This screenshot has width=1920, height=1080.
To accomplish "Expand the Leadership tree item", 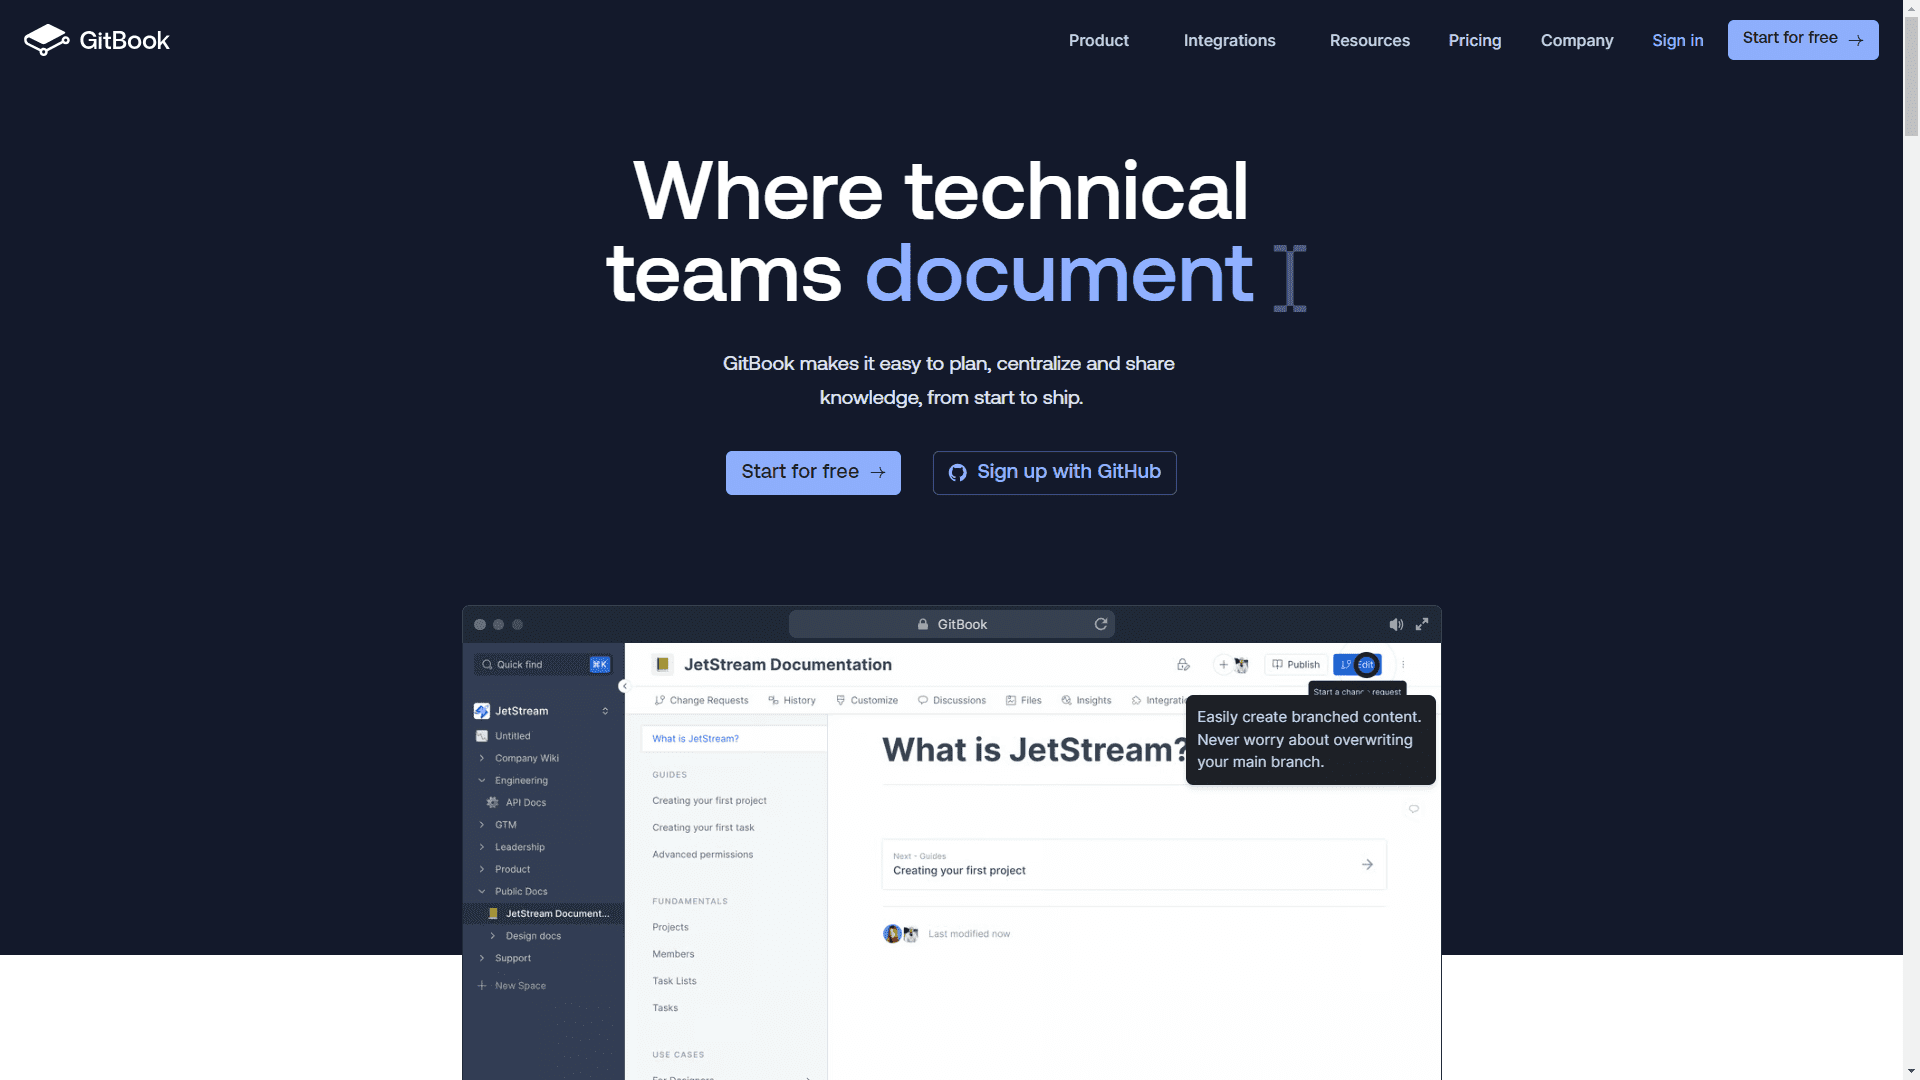I will pos(482,847).
